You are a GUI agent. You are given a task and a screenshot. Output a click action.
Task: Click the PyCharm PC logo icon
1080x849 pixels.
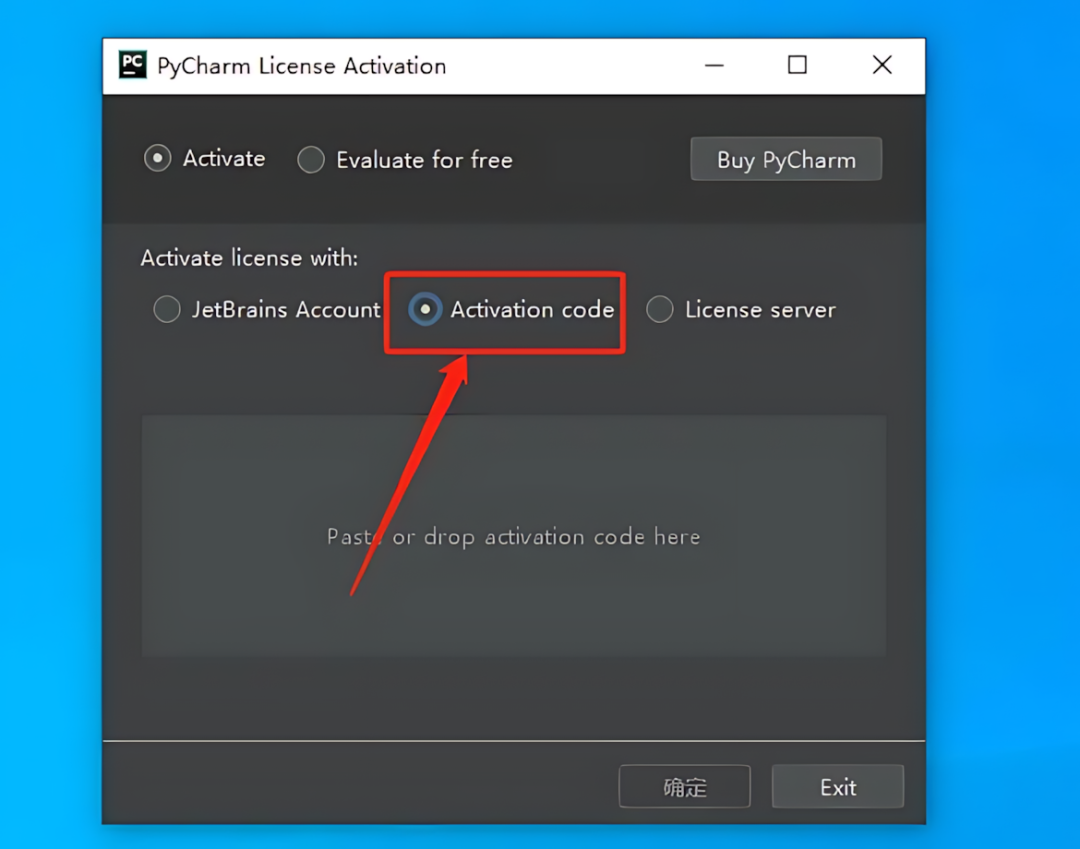coord(132,65)
